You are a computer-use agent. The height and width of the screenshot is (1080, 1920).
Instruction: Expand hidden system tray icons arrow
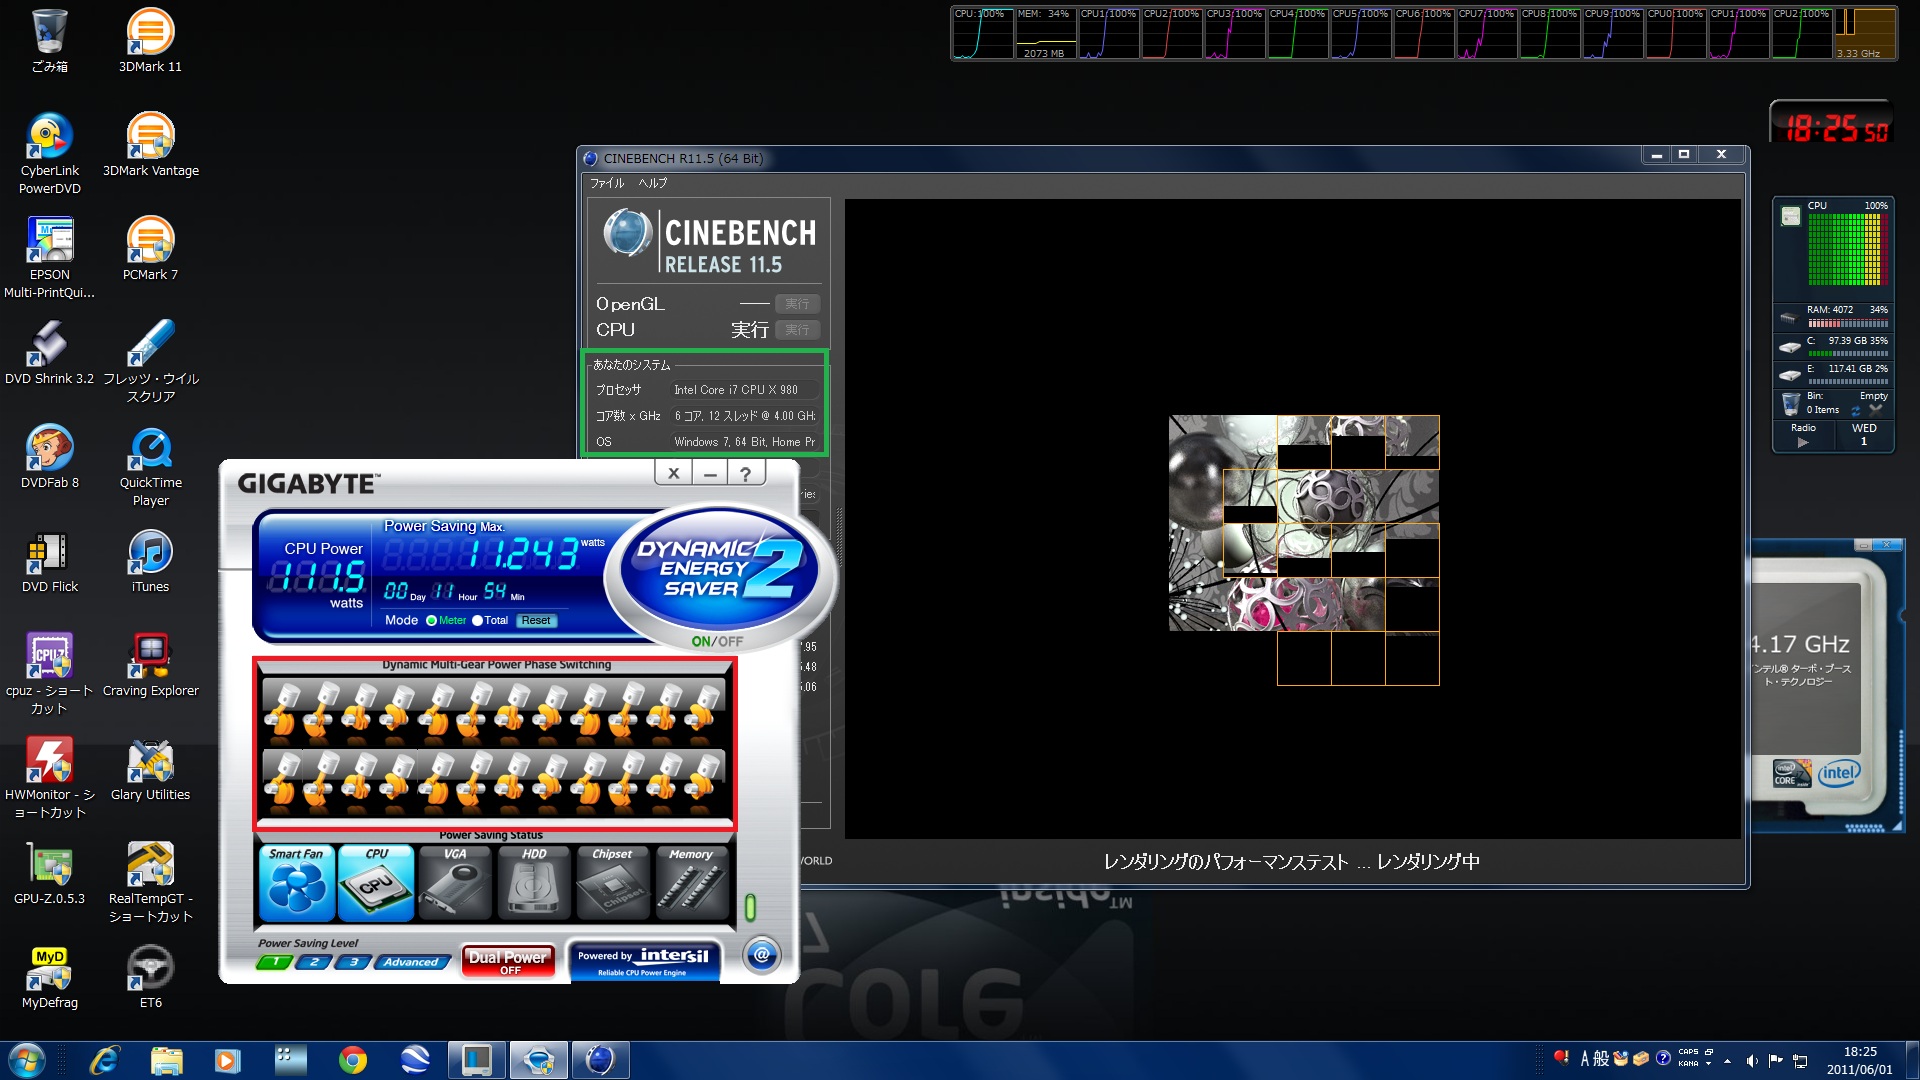point(1727,1061)
